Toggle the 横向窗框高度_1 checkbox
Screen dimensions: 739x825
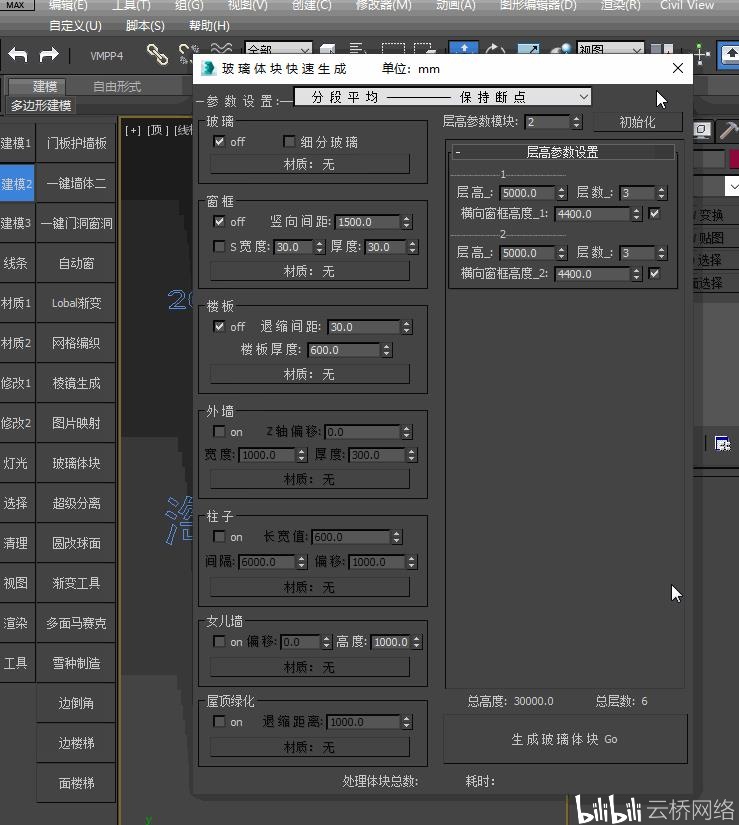654,214
